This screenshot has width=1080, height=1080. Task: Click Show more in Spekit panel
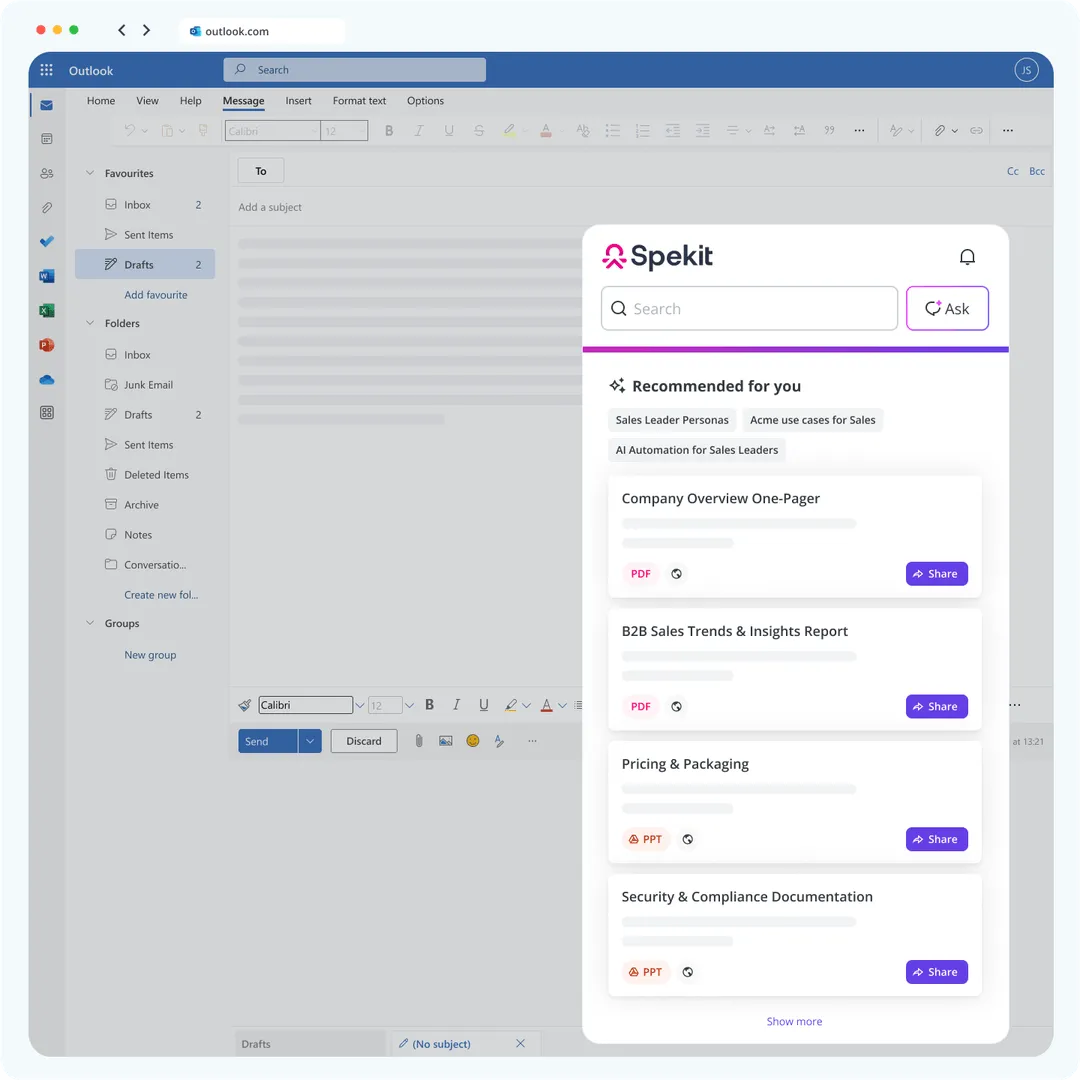tap(794, 1021)
